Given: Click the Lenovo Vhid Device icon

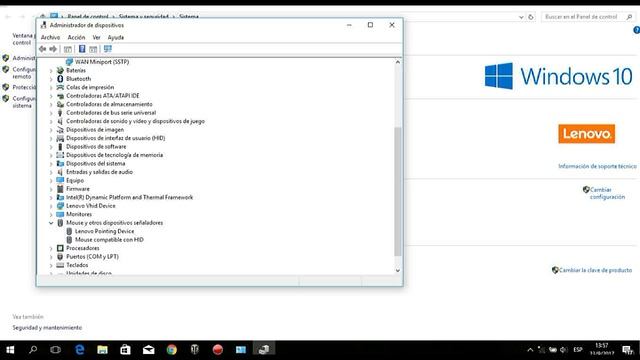Looking at the screenshot, I should (x=60, y=206).
